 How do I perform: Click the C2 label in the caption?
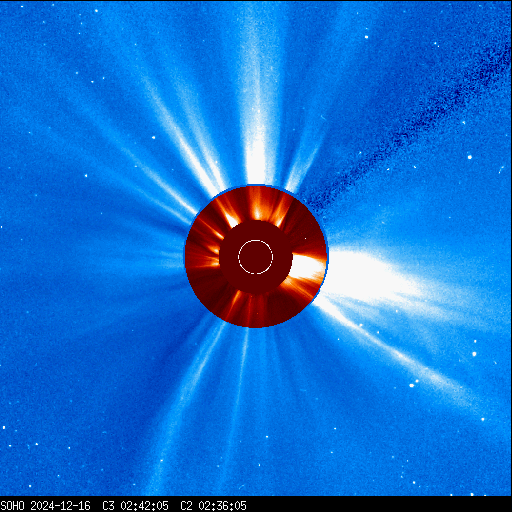tap(186, 506)
